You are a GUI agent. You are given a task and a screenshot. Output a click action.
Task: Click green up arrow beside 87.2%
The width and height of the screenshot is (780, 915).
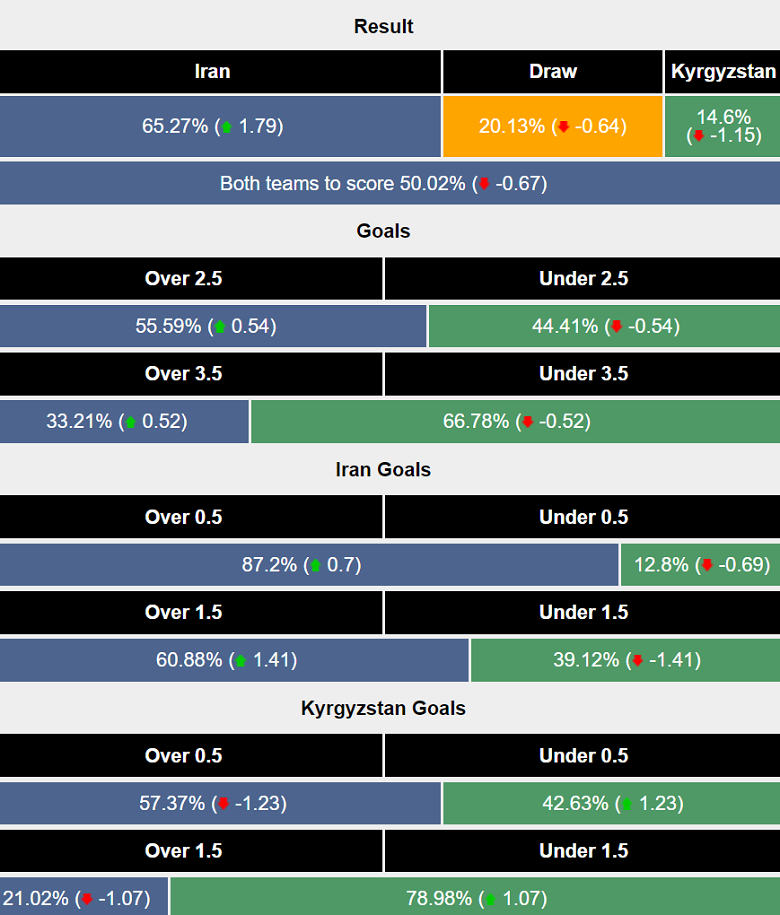[316, 565]
